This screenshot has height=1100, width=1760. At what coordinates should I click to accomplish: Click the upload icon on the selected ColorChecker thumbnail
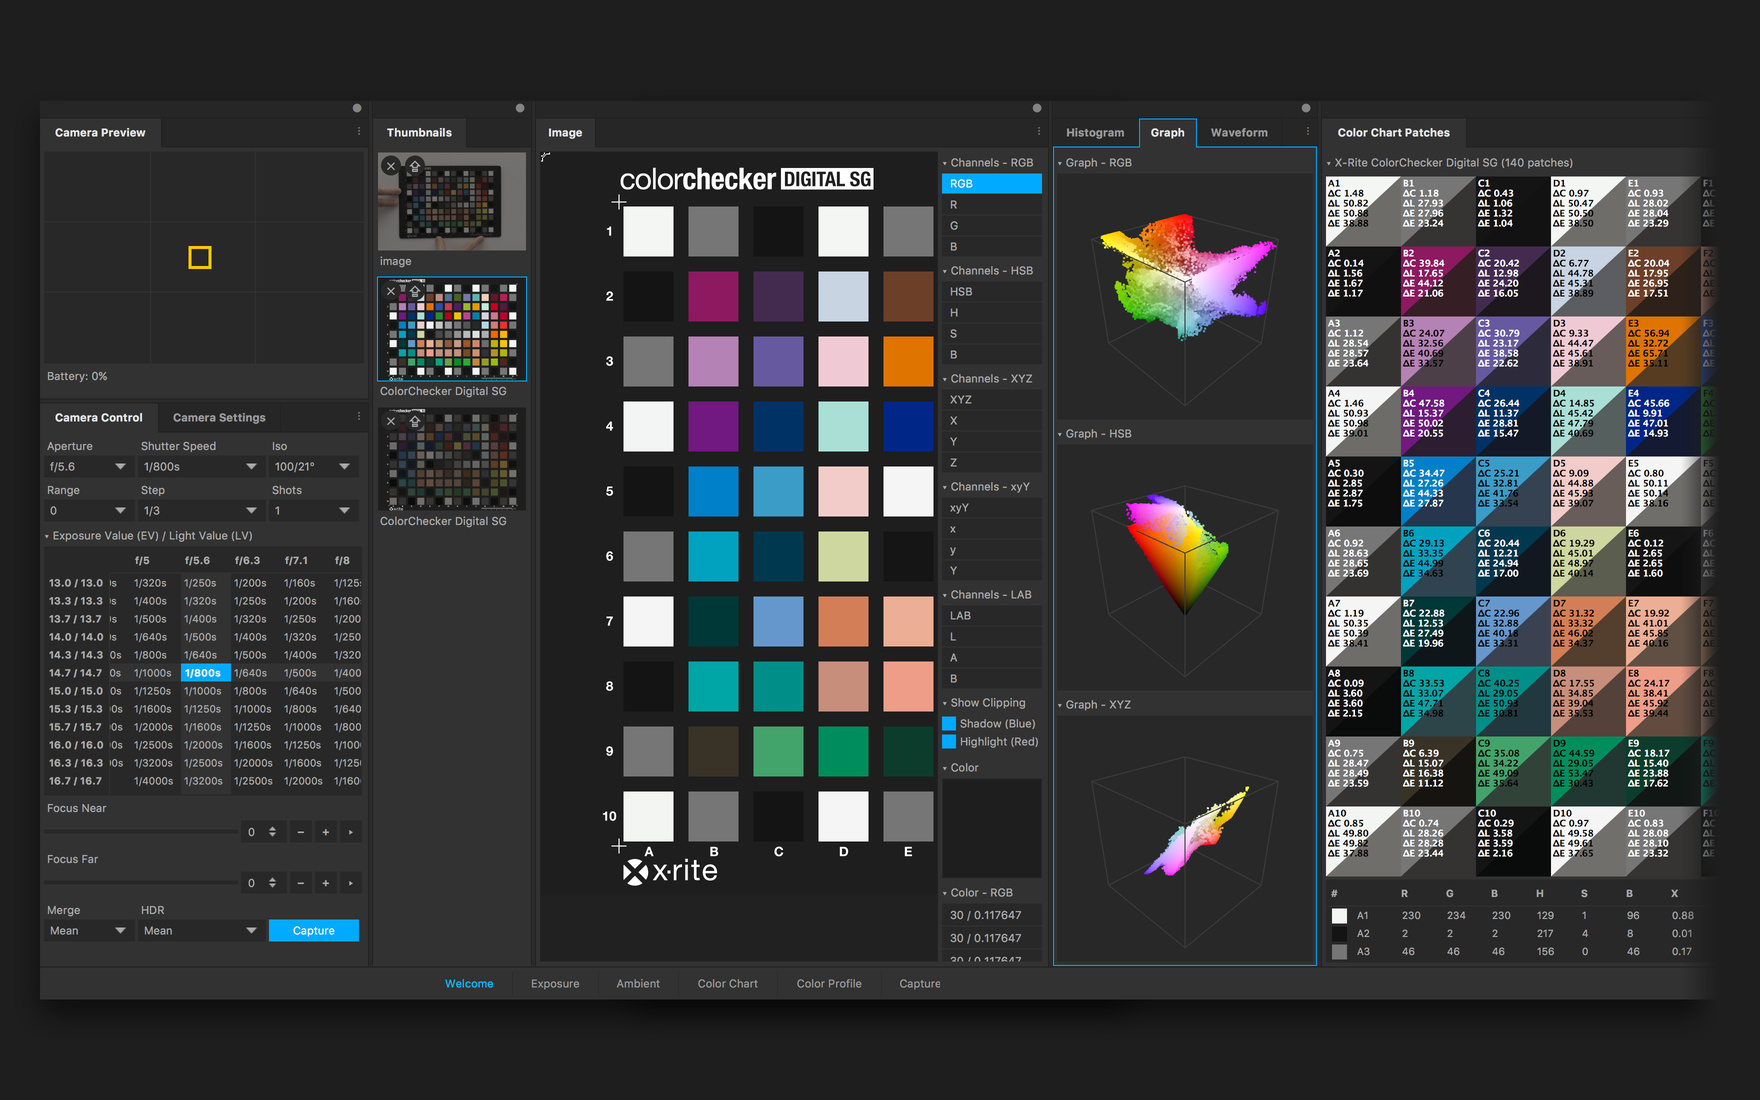414,291
